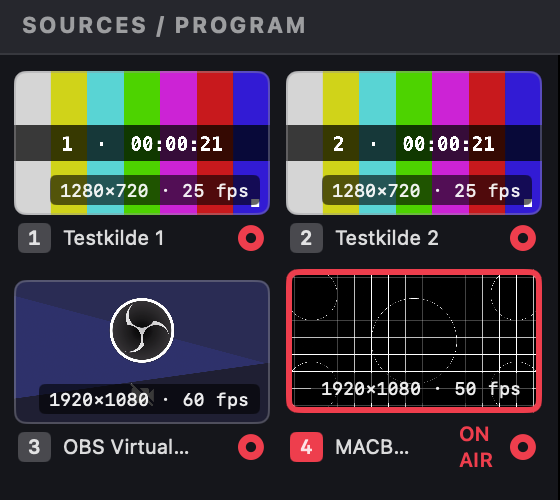This screenshot has height=500, width=560.
Task: Click number badge 2 for Testkilde 2
Action: pyautogui.click(x=306, y=238)
